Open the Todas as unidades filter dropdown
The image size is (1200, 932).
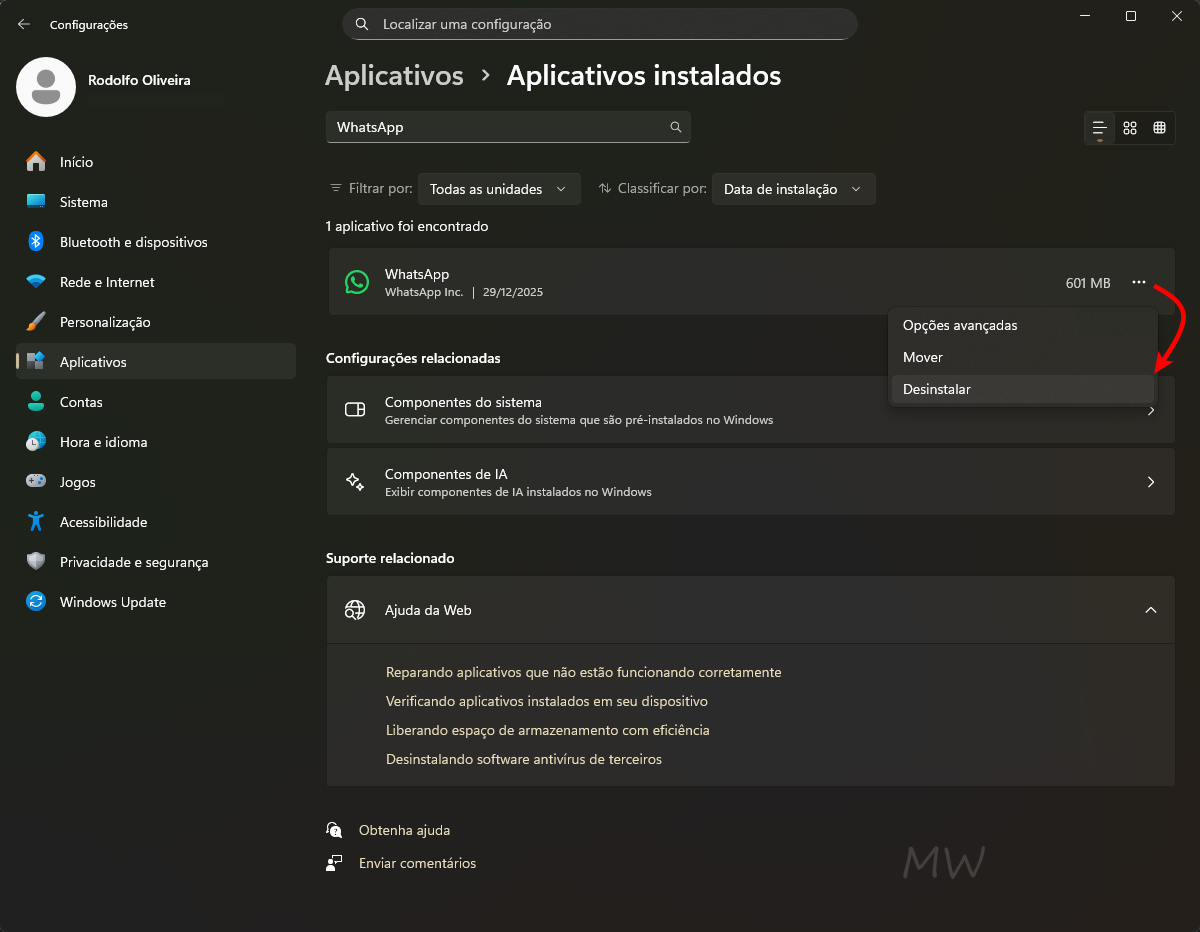point(499,189)
